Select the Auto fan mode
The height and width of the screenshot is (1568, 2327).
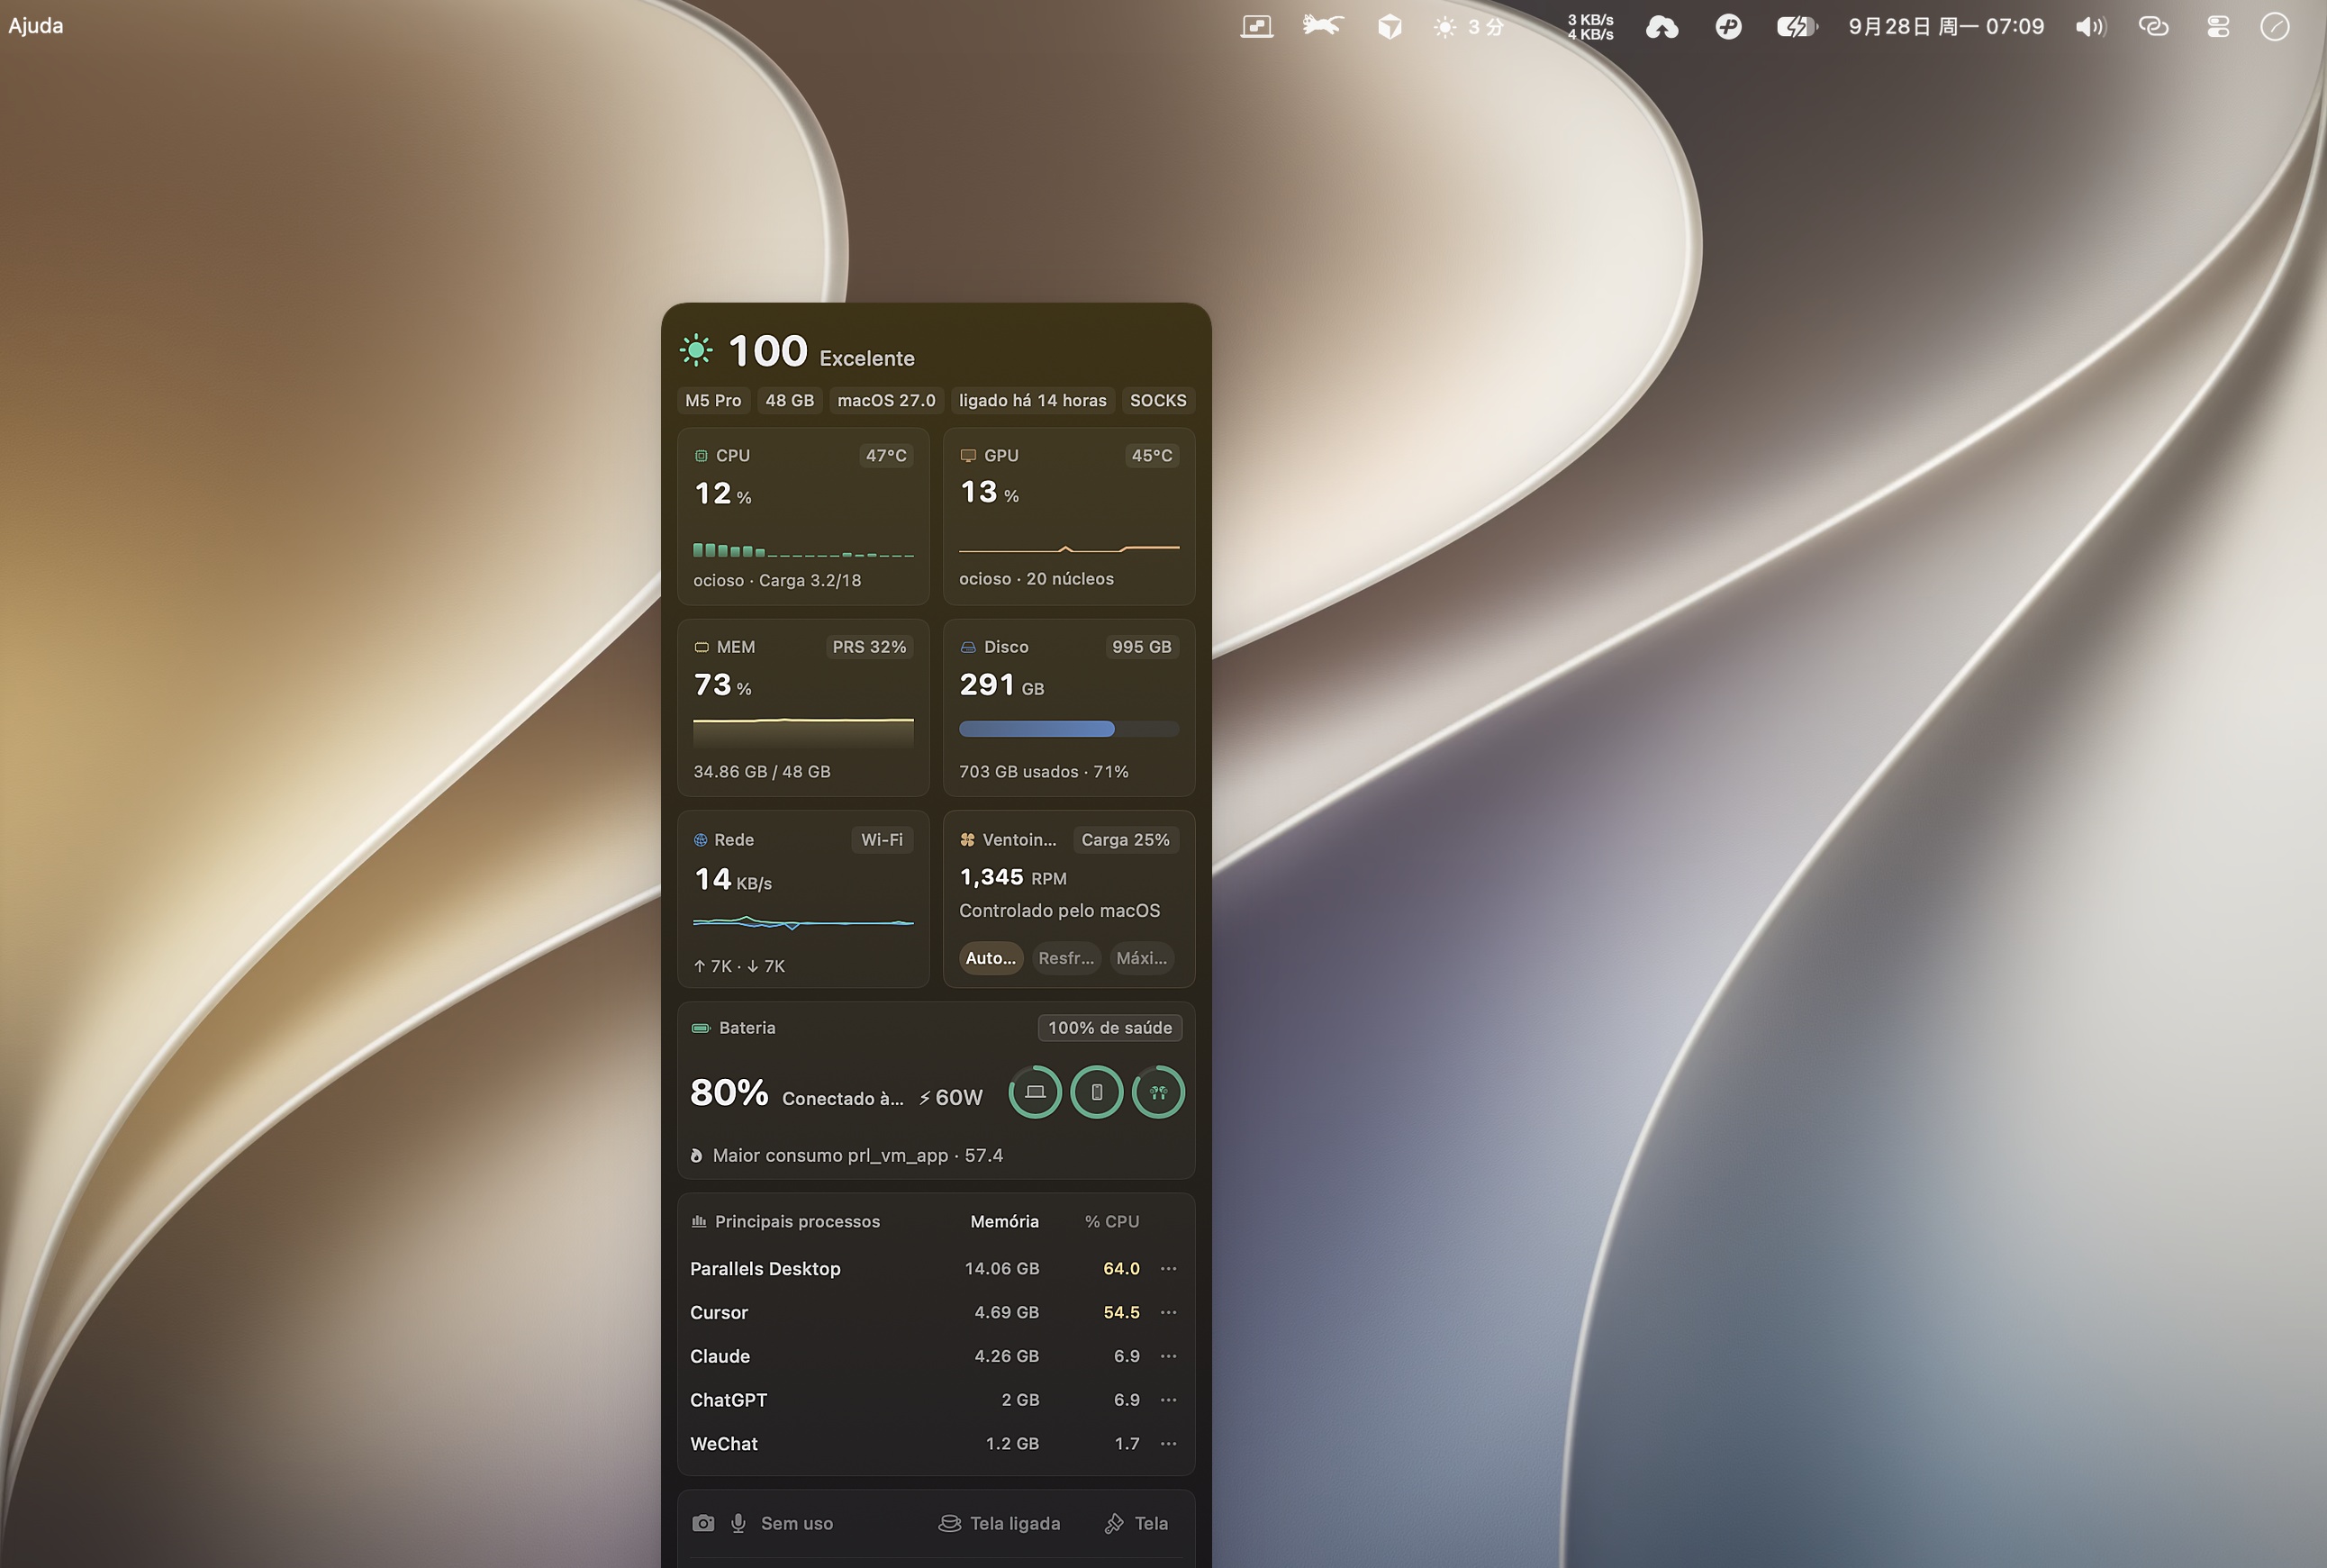click(x=990, y=958)
